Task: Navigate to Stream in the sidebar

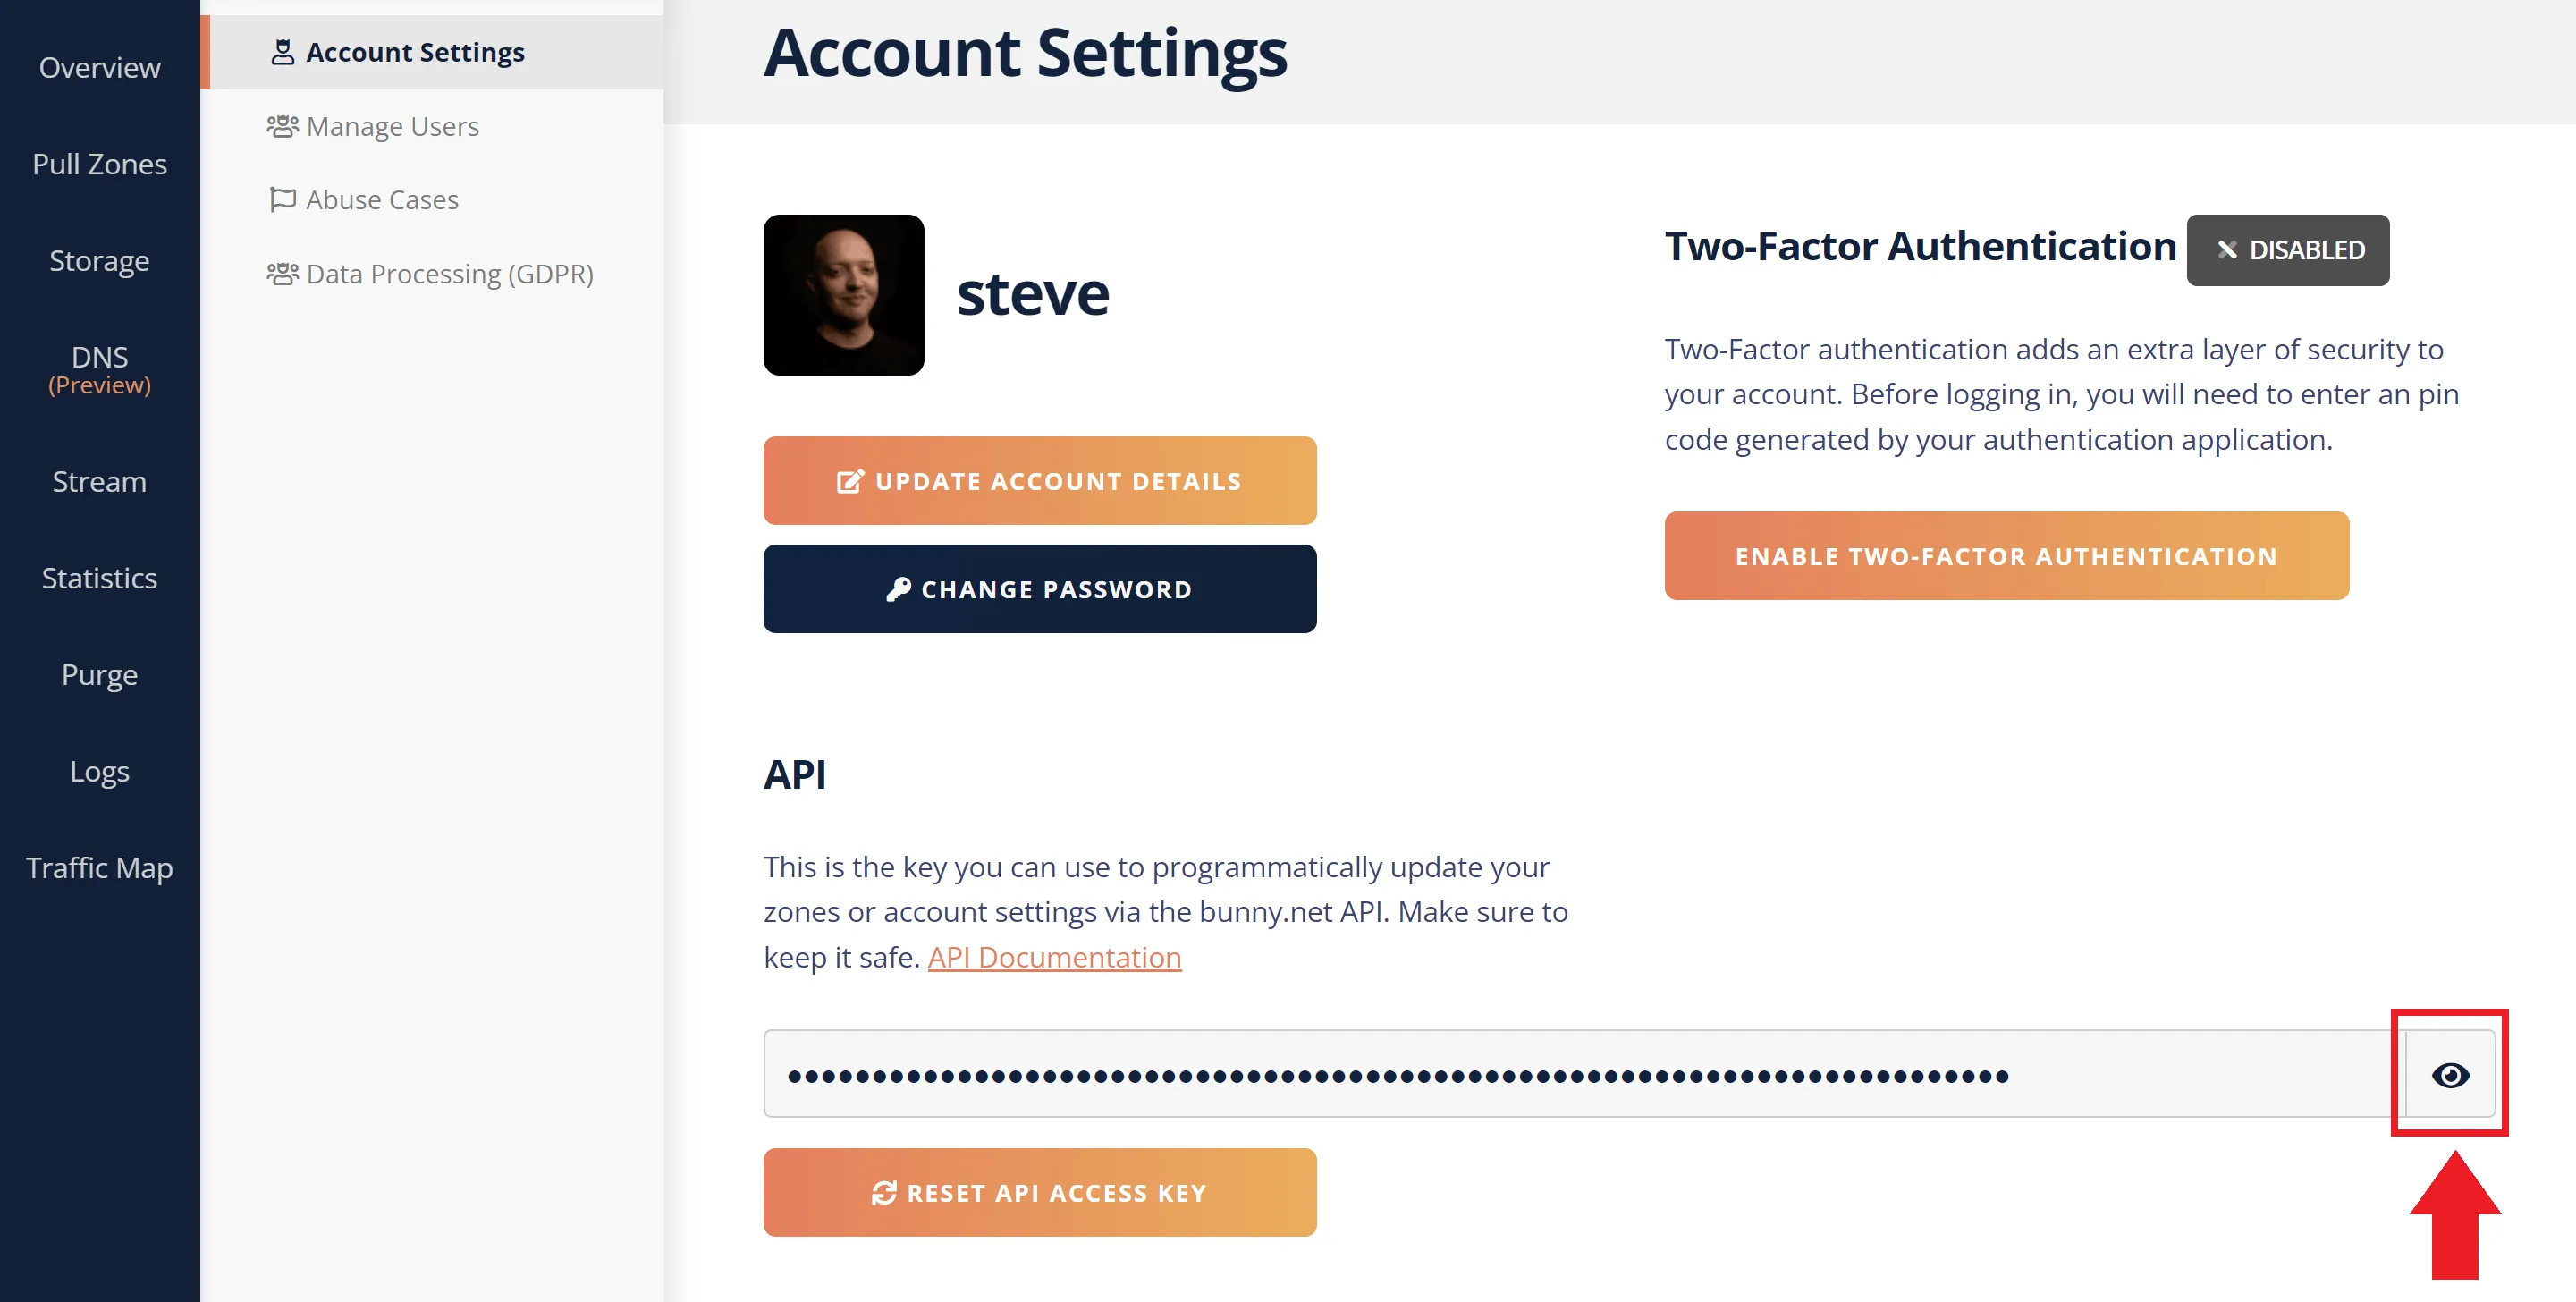Action: (x=99, y=482)
